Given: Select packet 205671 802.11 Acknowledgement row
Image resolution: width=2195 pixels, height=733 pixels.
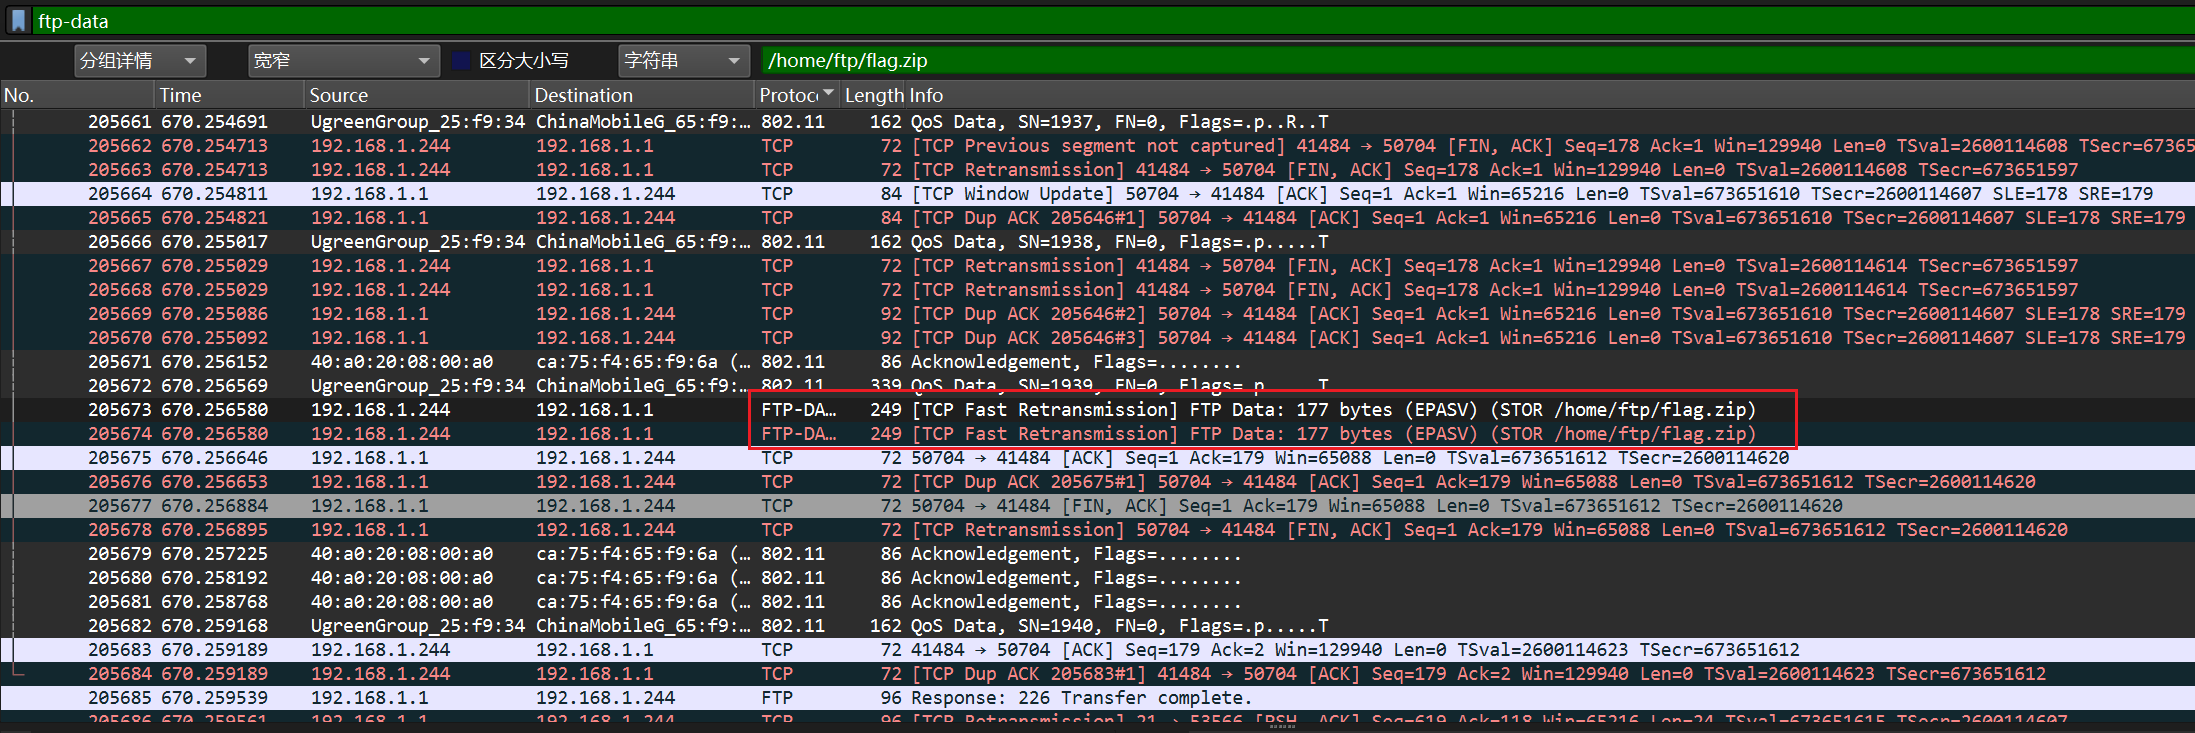Looking at the screenshot, I should pyautogui.click(x=1000, y=362).
